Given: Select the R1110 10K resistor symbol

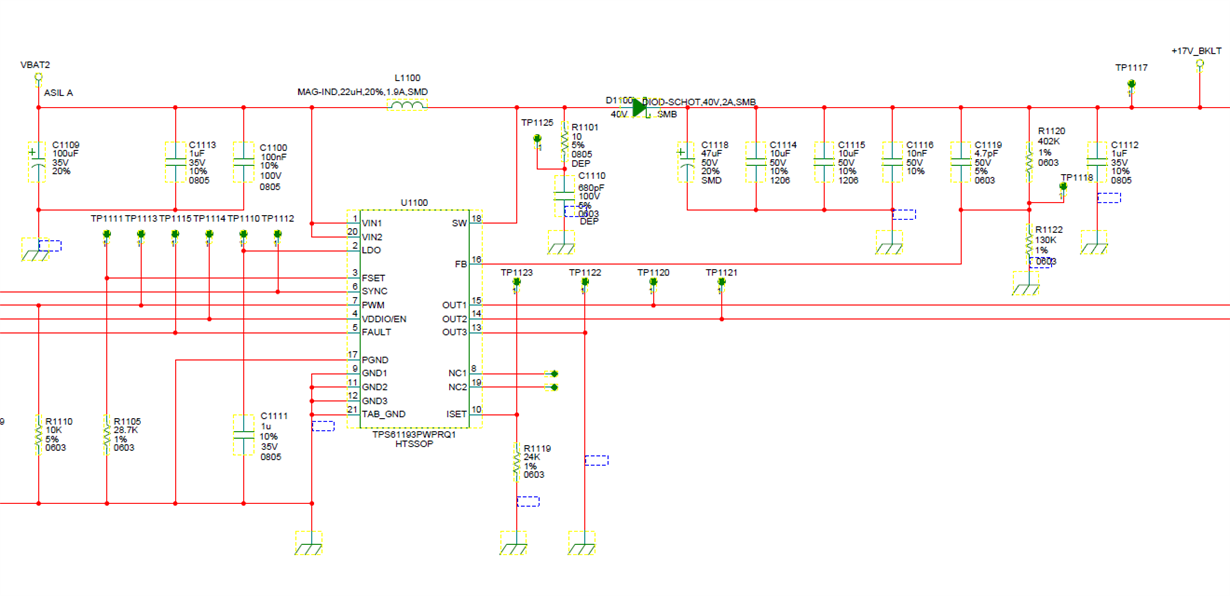Looking at the screenshot, I should [38, 435].
